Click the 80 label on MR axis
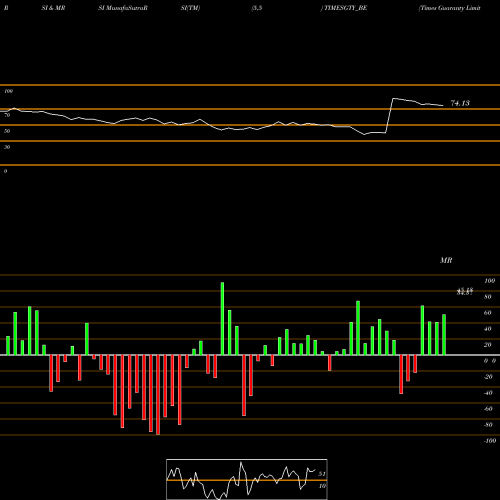Screen dimensions: 500x500 pos(488,297)
